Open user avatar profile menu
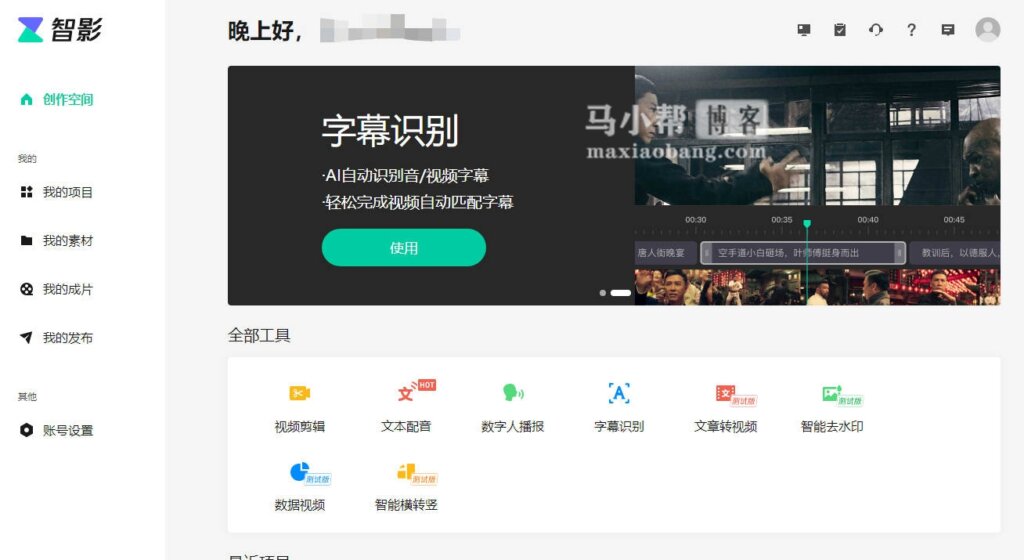 tap(987, 29)
